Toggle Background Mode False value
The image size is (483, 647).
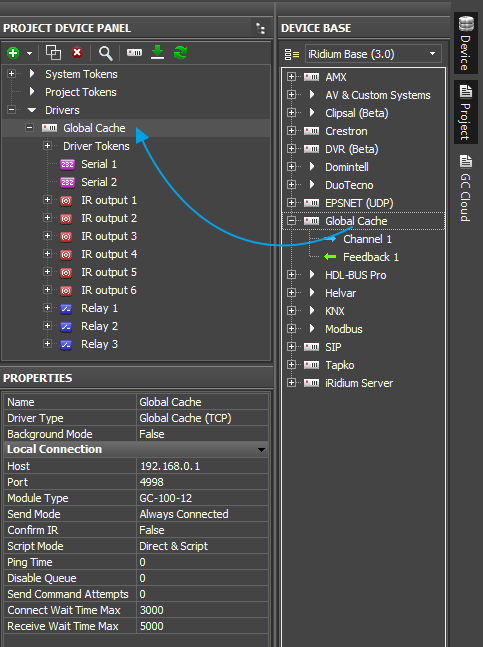[202, 434]
